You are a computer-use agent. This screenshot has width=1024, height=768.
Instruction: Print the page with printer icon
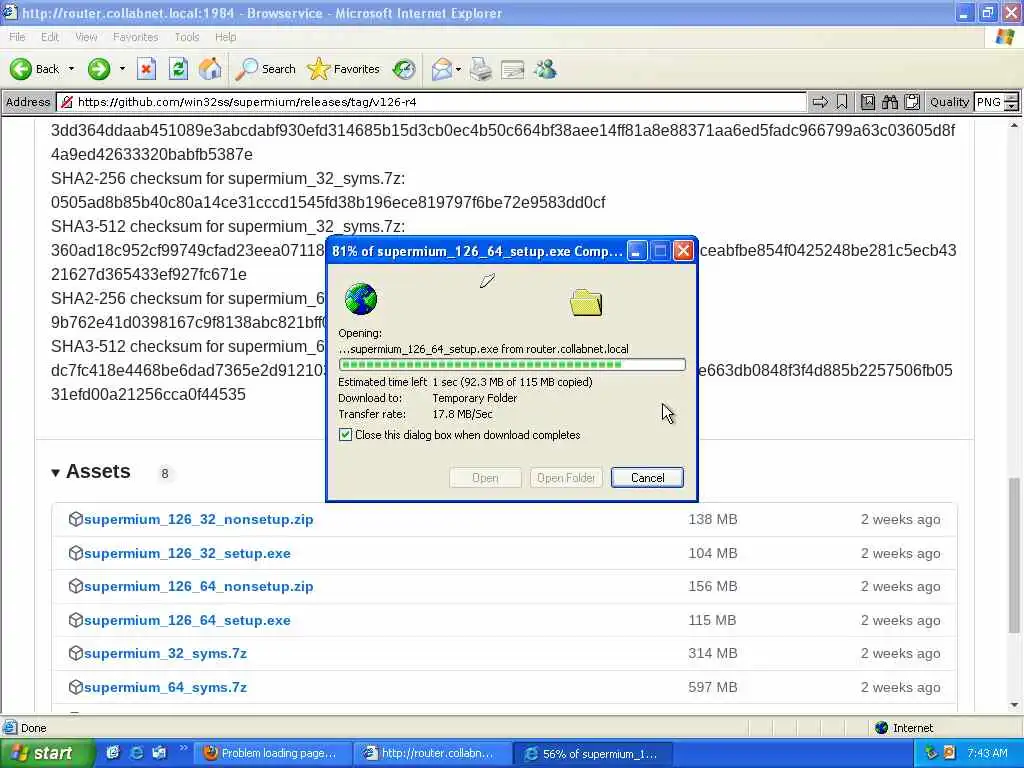(481, 69)
